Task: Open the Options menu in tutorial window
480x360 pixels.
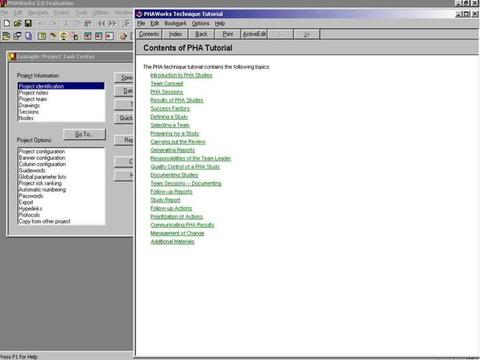Action: (200, 23)
